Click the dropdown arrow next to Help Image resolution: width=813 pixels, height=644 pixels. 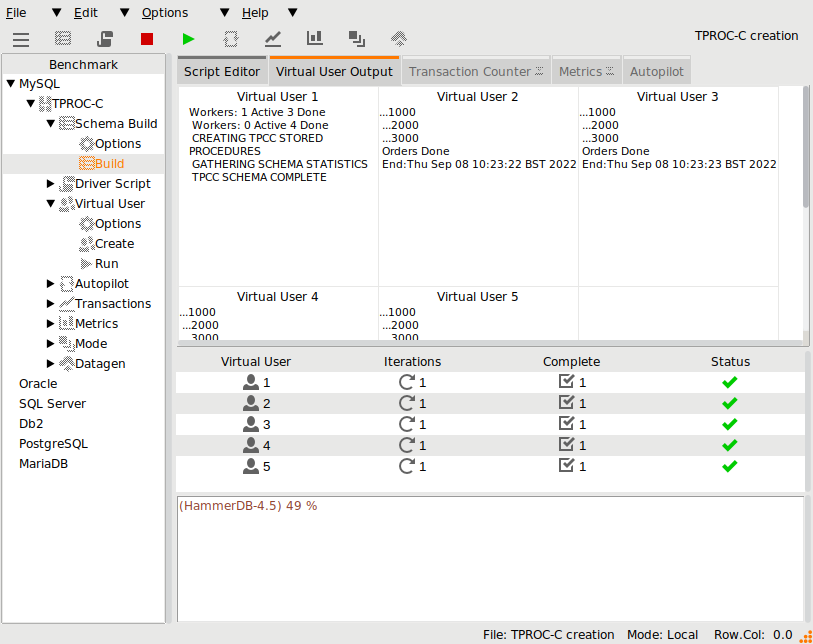293,12
